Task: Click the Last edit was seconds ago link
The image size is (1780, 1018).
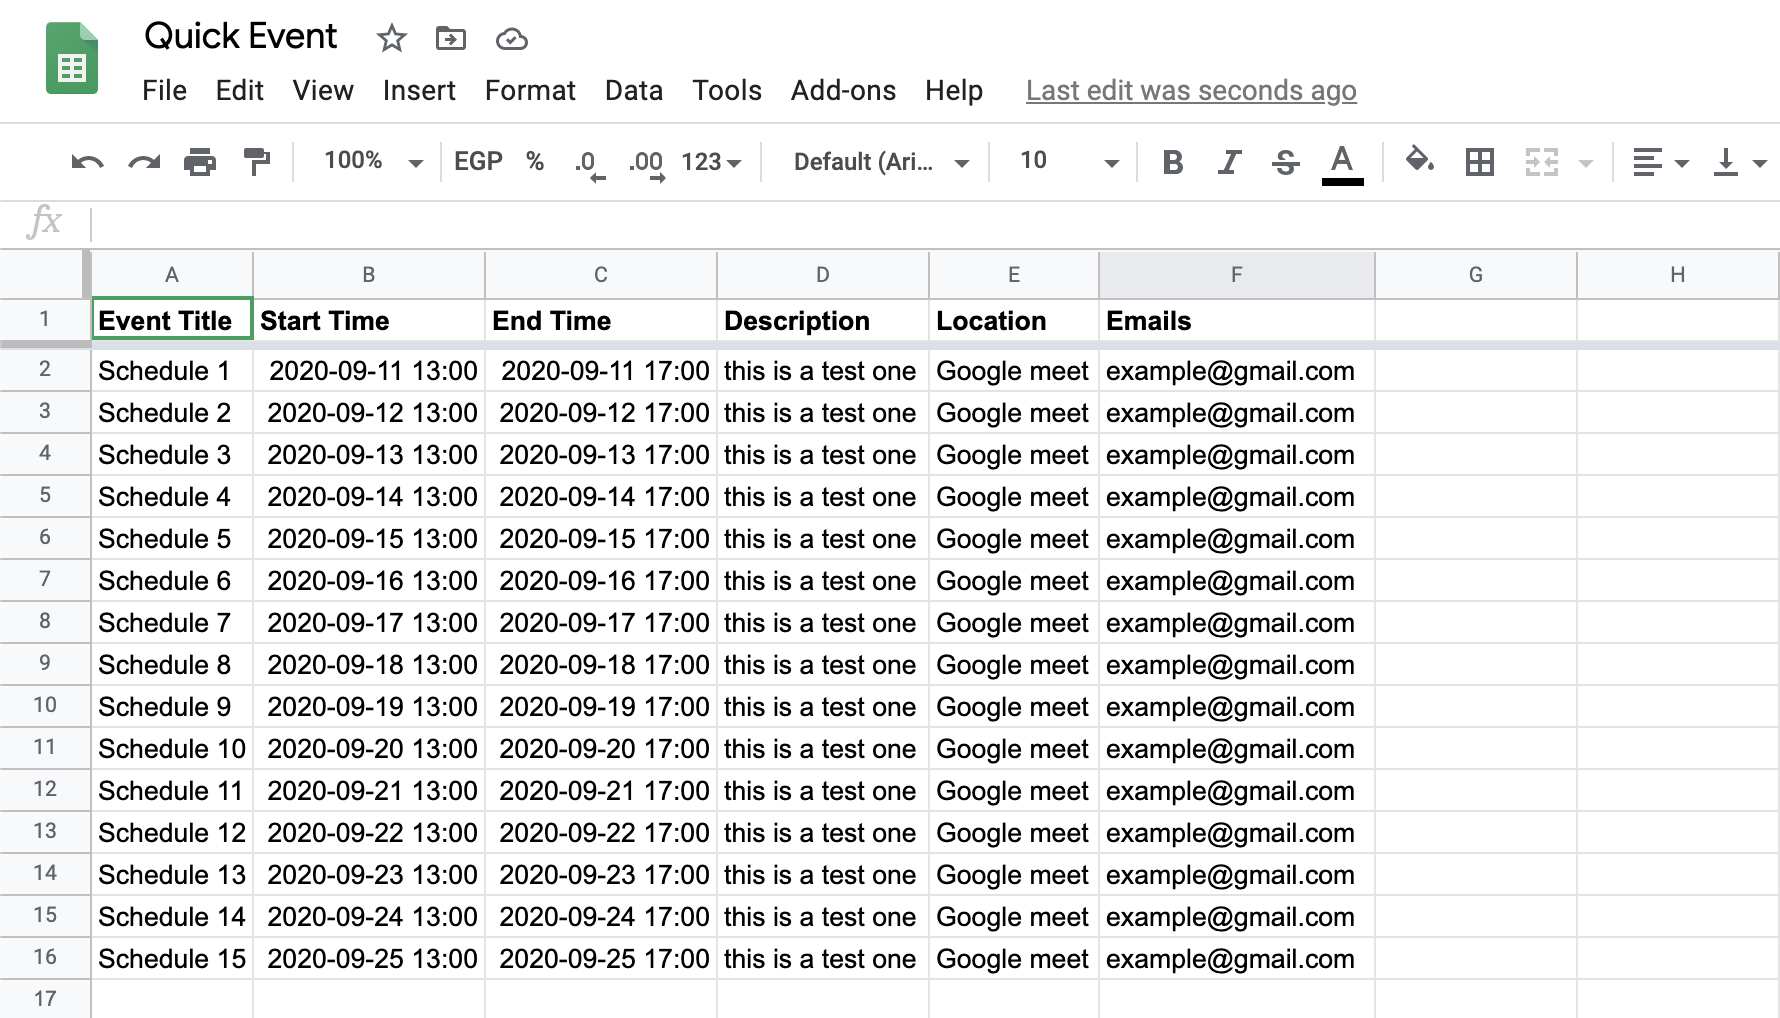Action: (x=1190, y=90)
